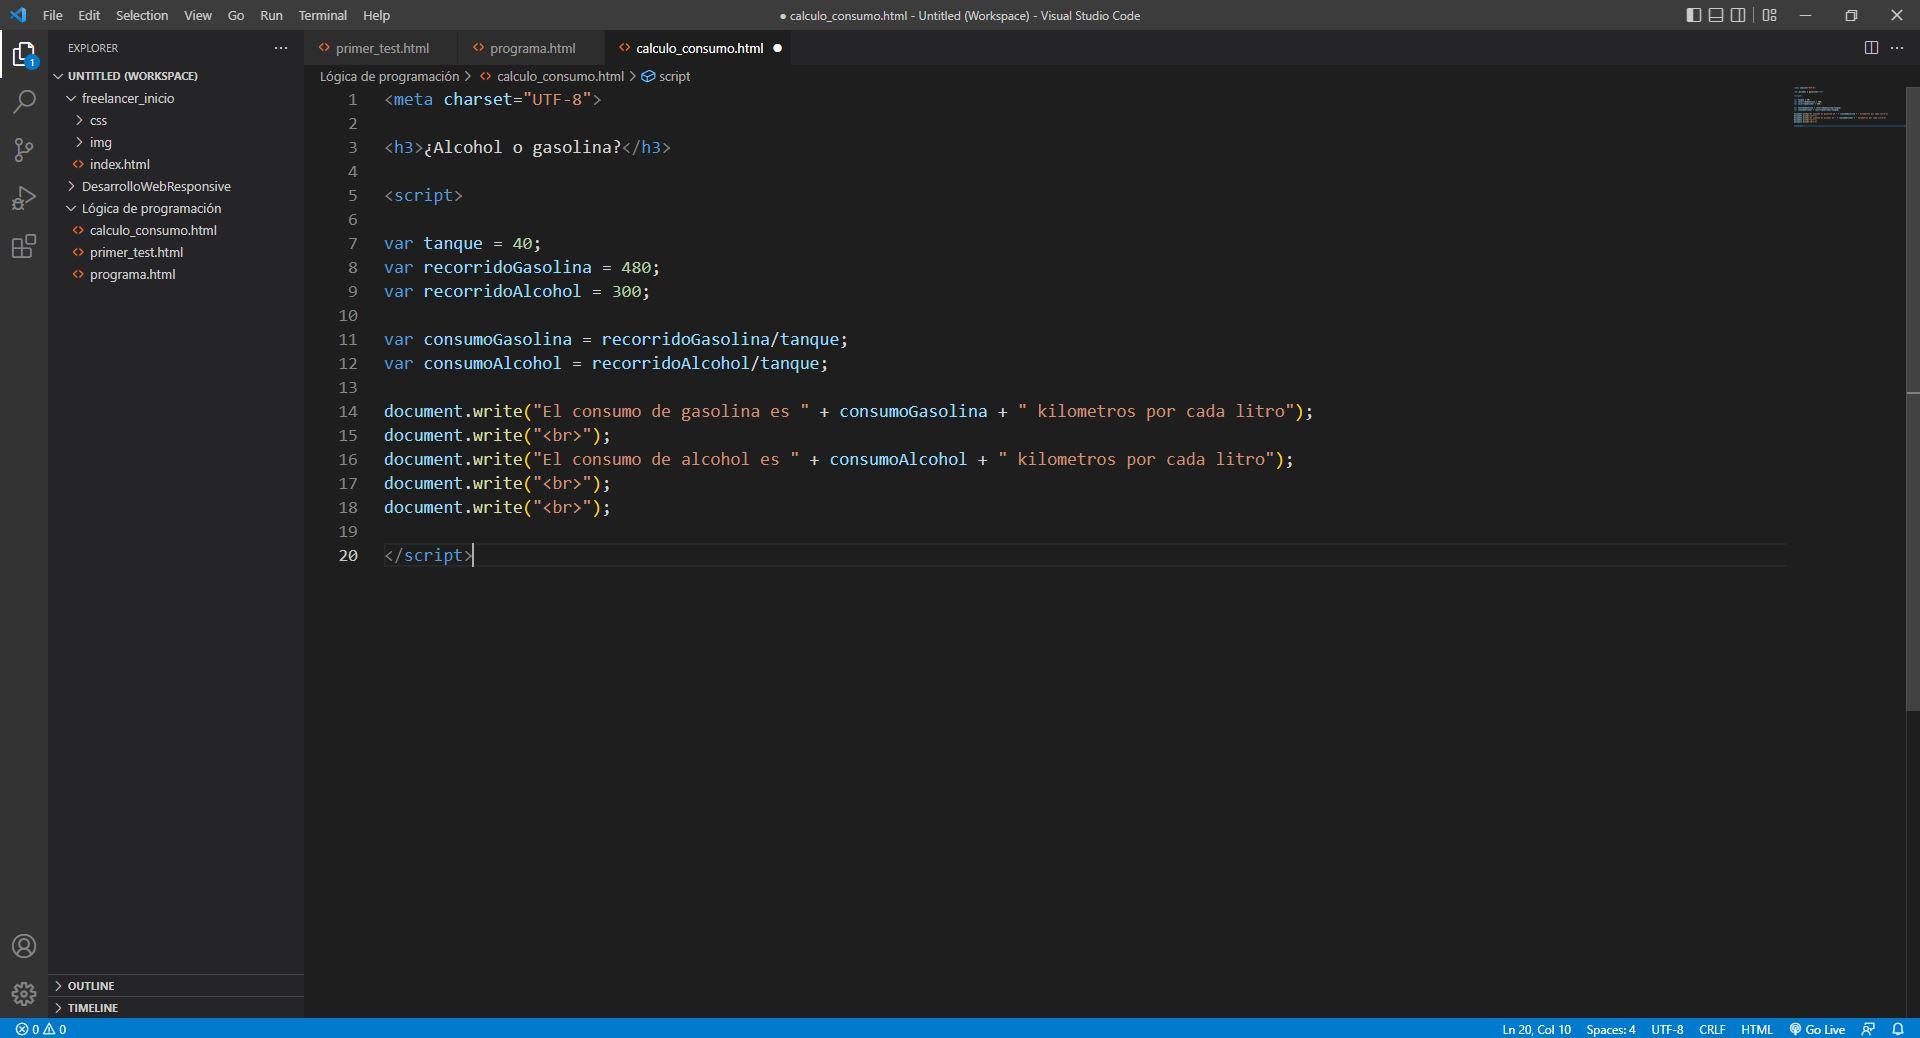Open editor More Actions ellipsis
The width and height of the screenshot is (1920, 1038).
point(1897,48)
